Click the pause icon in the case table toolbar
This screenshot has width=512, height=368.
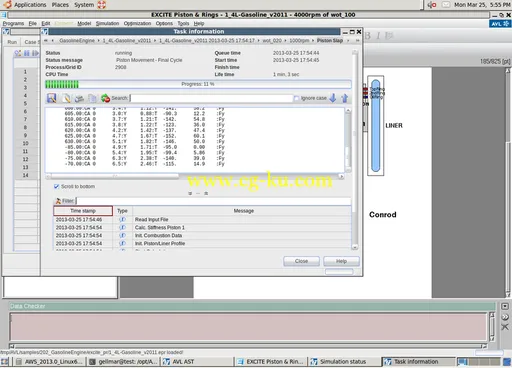point(27,53)
